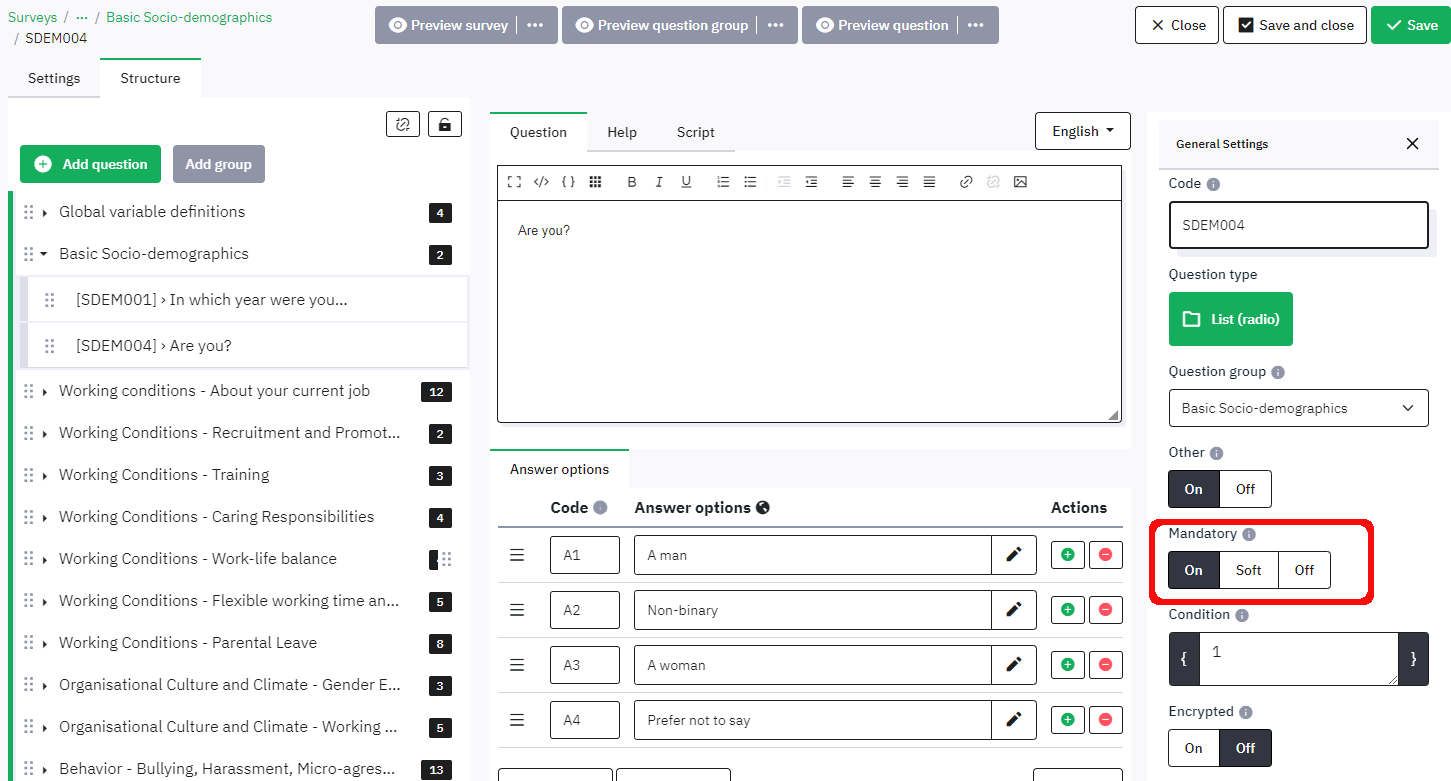The height and width of the screenshot is (781, 1451).
Task: Click the Save and close button
Action: pyautogui.click(x=1295, y=25)
